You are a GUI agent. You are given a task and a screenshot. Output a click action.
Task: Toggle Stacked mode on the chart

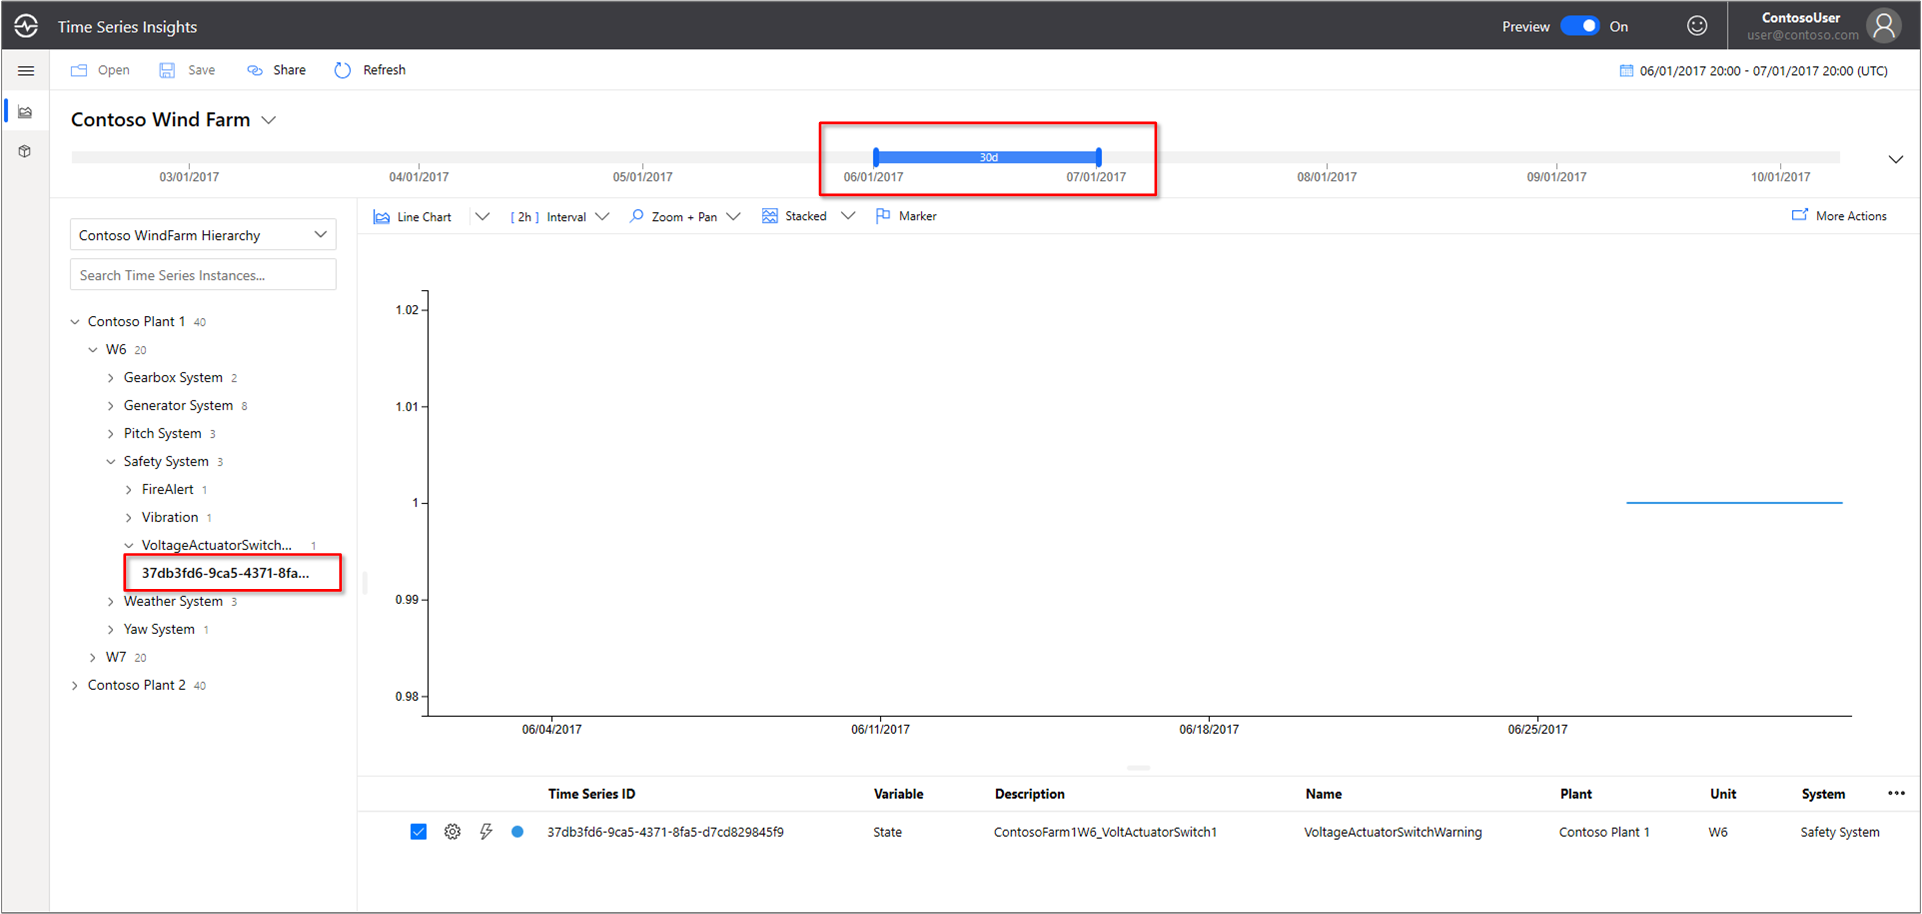pyautogui.click(x=770, y=215)
